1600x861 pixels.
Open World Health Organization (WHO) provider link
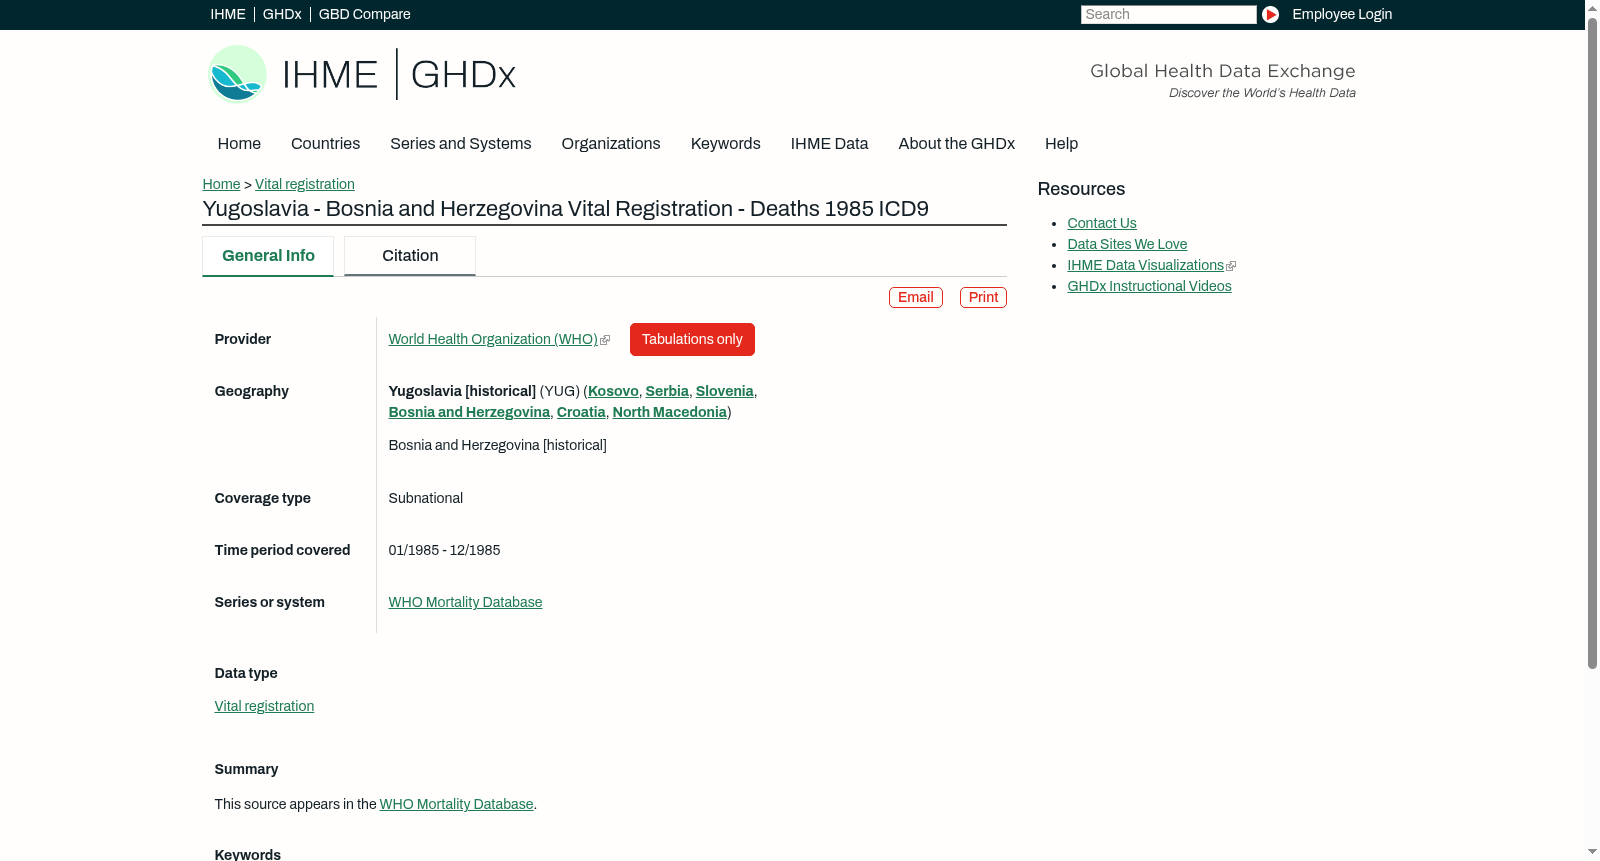click(x=493, y=340)
